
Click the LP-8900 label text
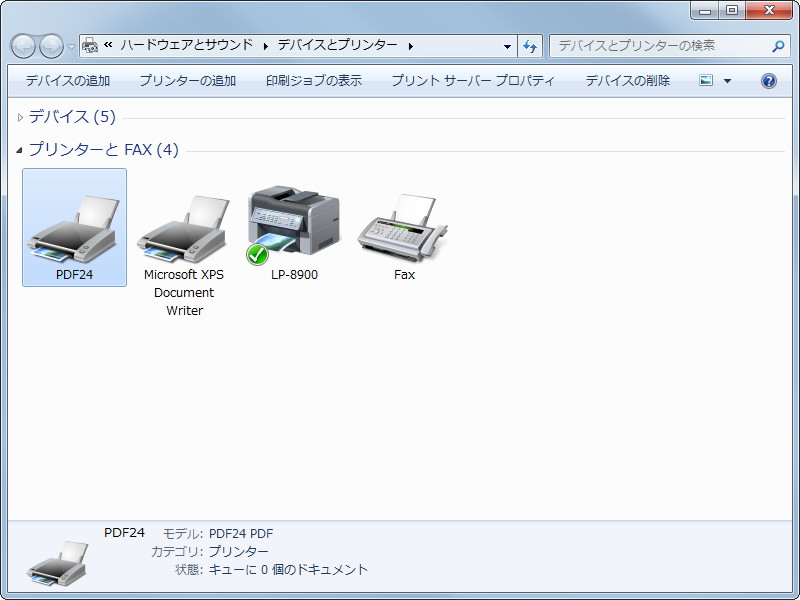pos(294,274)
